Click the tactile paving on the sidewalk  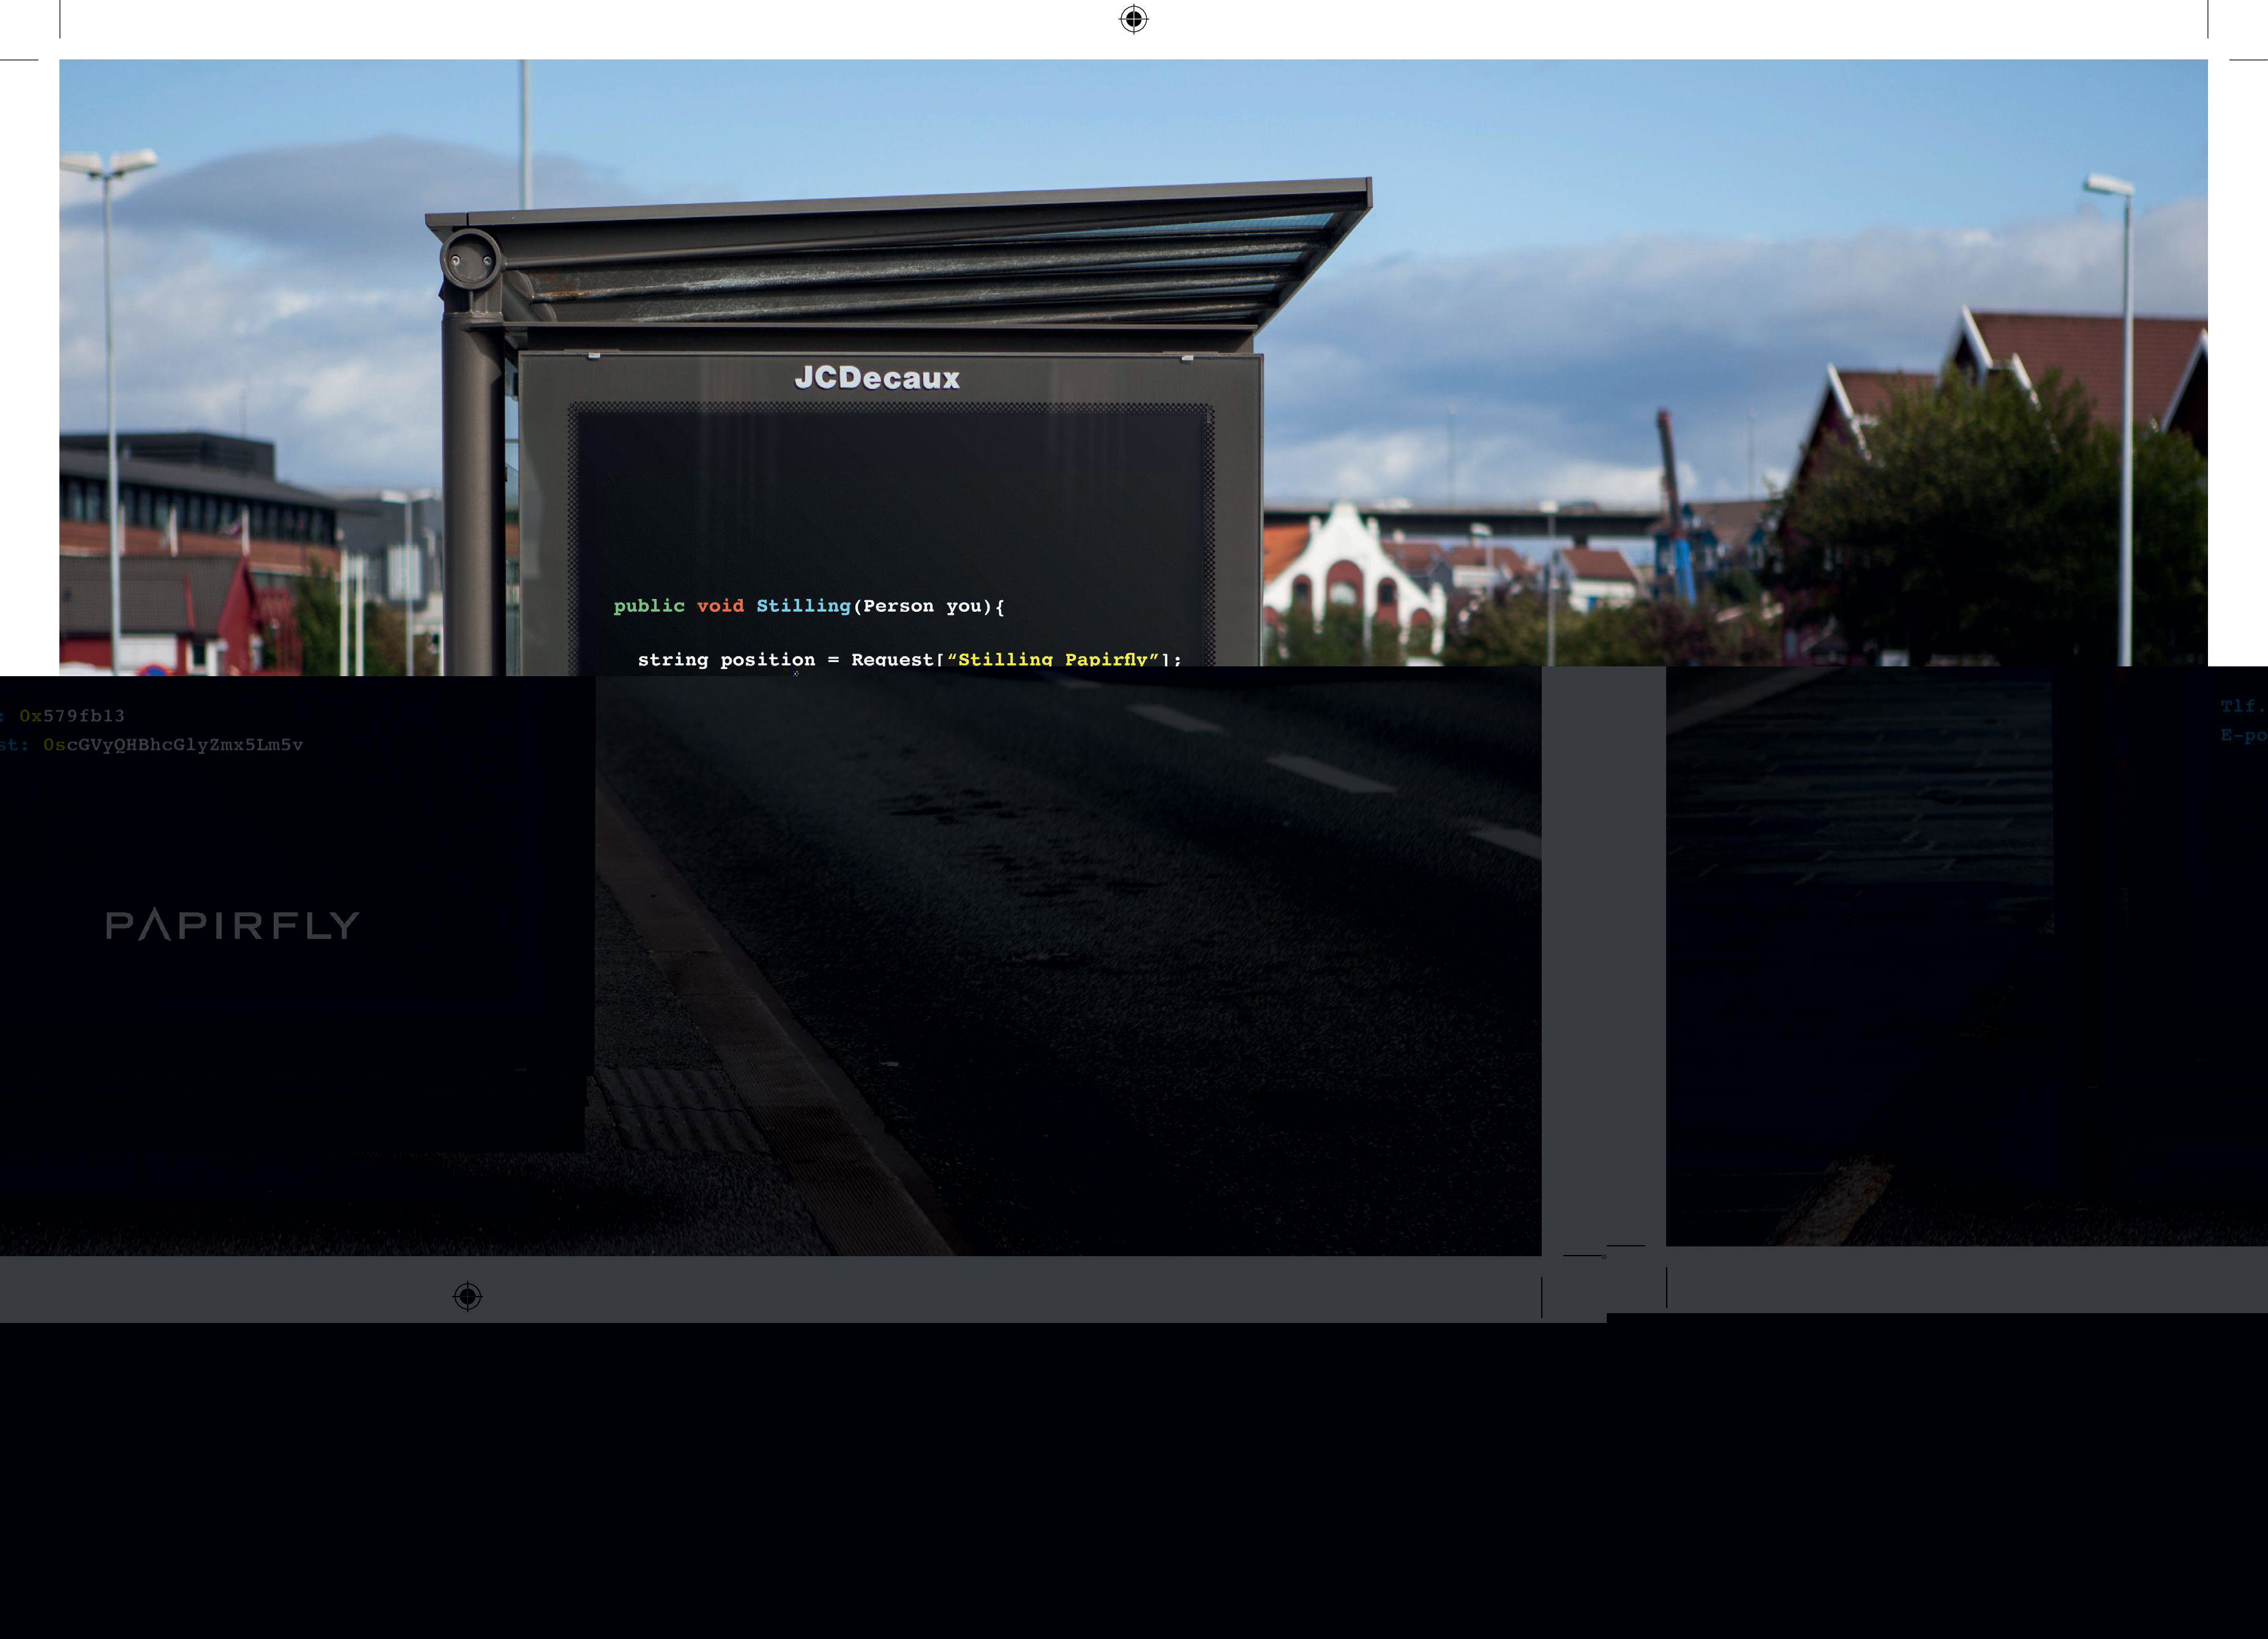pyautogui.click(x=680, y=1110)
